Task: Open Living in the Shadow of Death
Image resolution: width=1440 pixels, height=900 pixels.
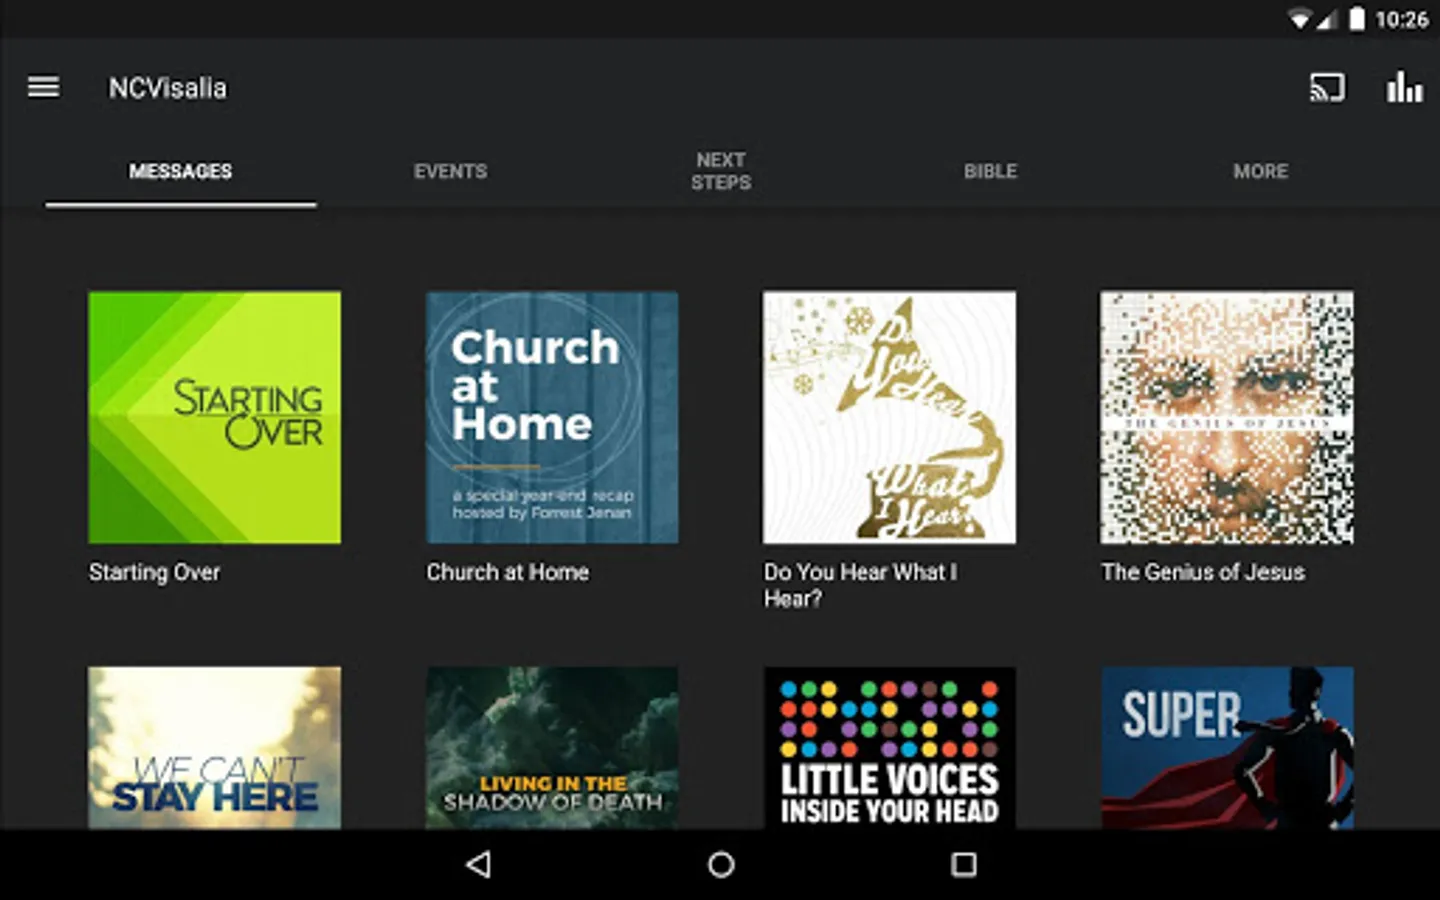Action: (552, 748)
